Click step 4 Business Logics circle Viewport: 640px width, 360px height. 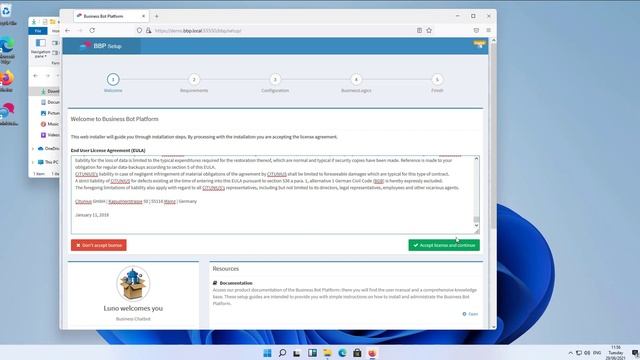click(356, 79)
